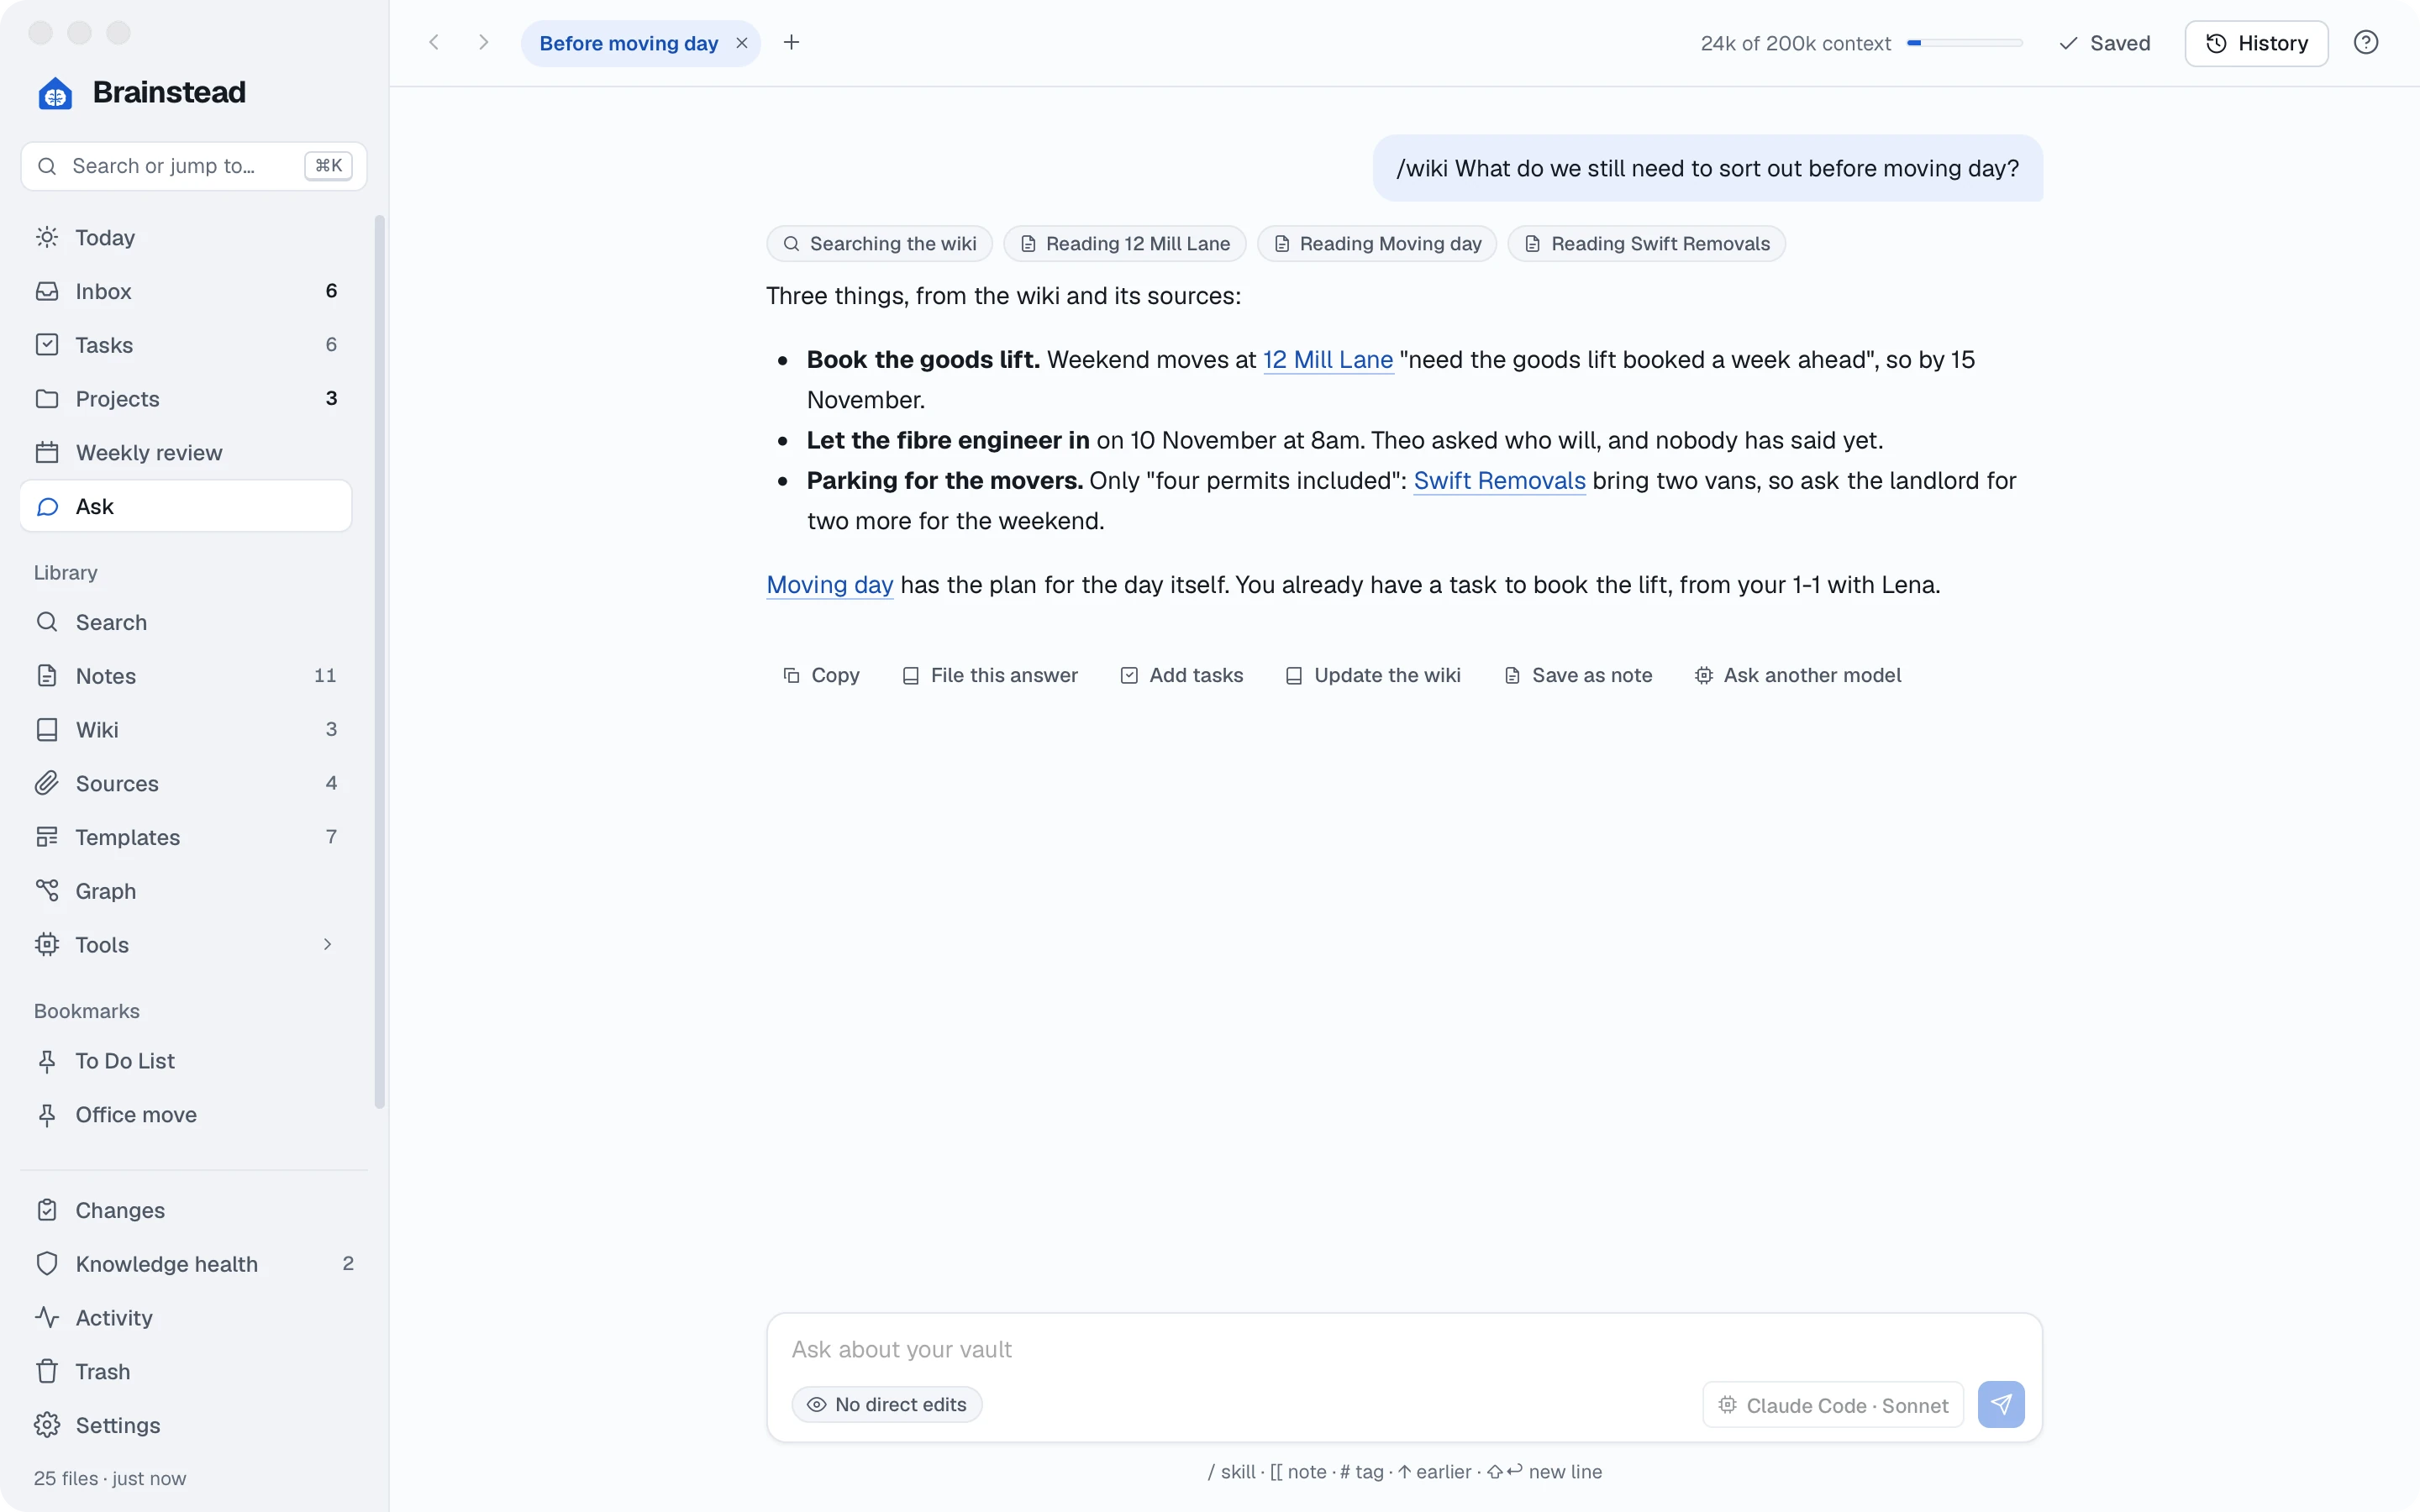
Task: Click Add tasks under the answer
Action: pyautogui.click(x=1182, y=676)
